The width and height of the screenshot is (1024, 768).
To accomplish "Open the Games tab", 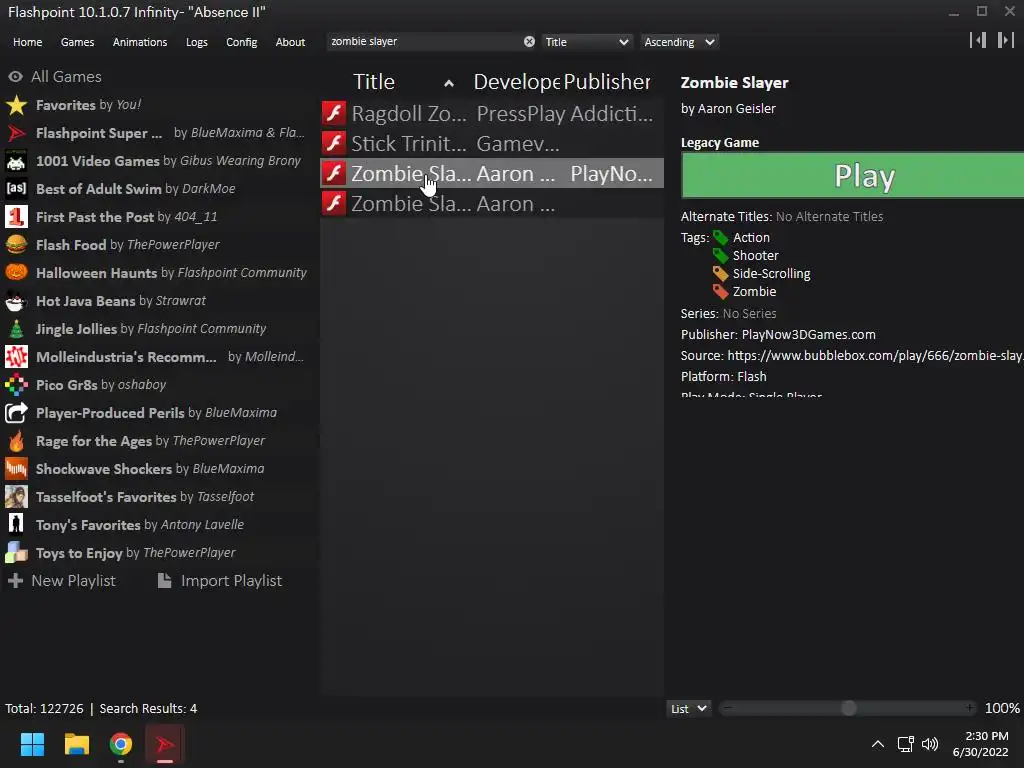I will tap(77, 42).
